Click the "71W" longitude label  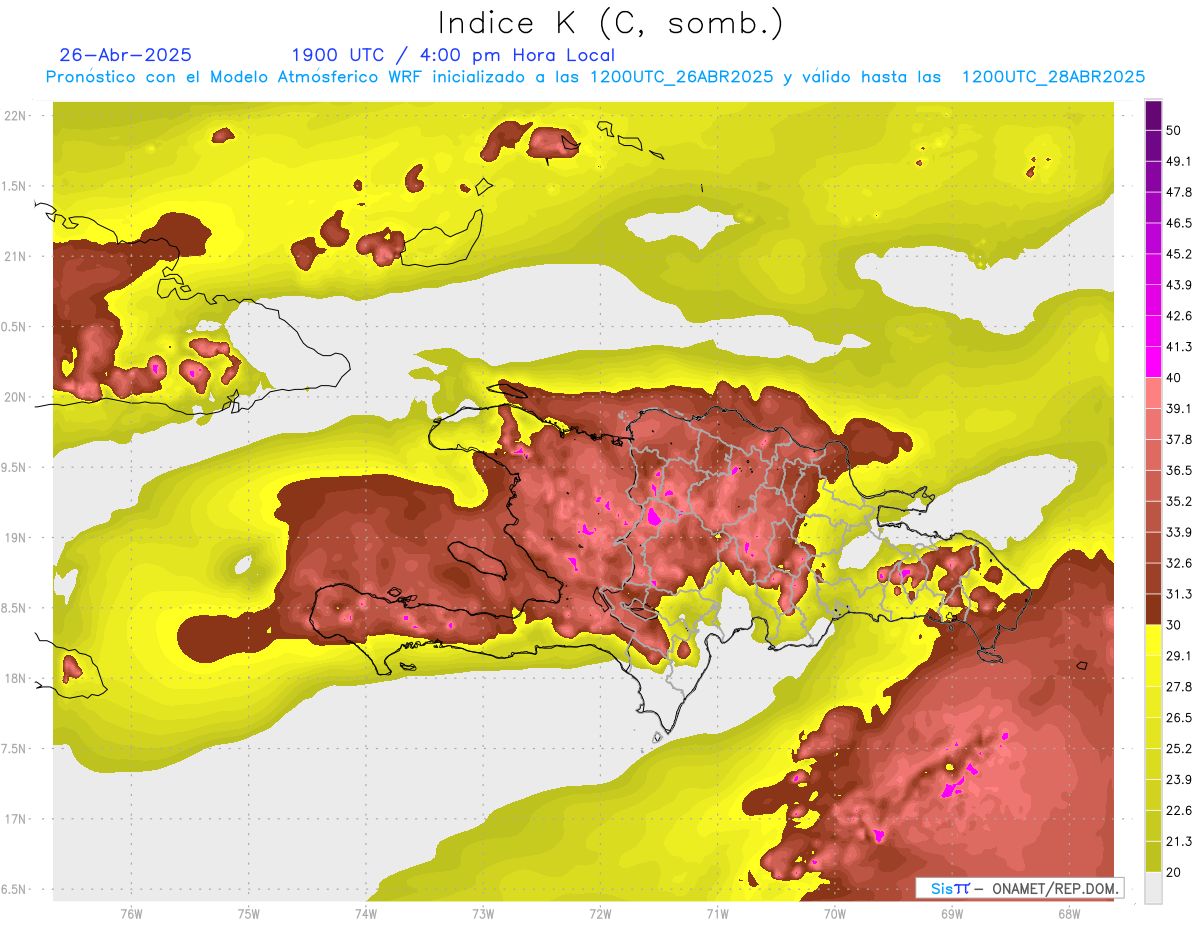717,913
